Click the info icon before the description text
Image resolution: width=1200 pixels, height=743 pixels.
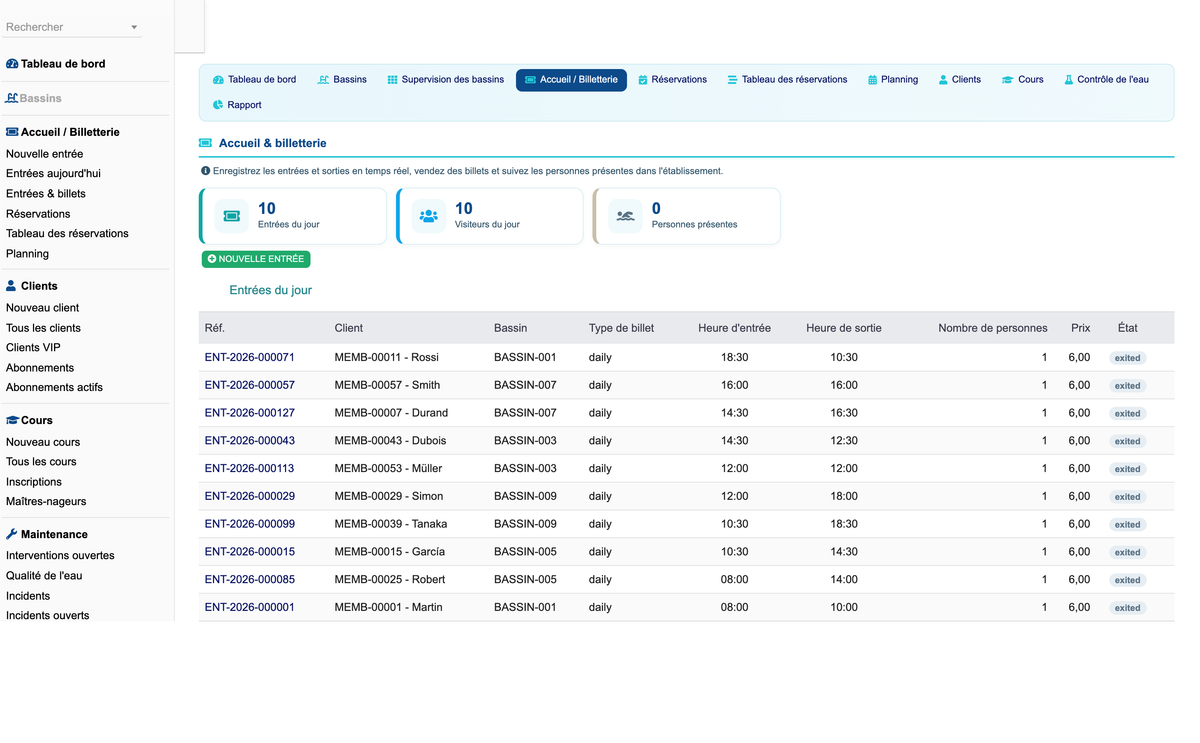pos(205,171)
